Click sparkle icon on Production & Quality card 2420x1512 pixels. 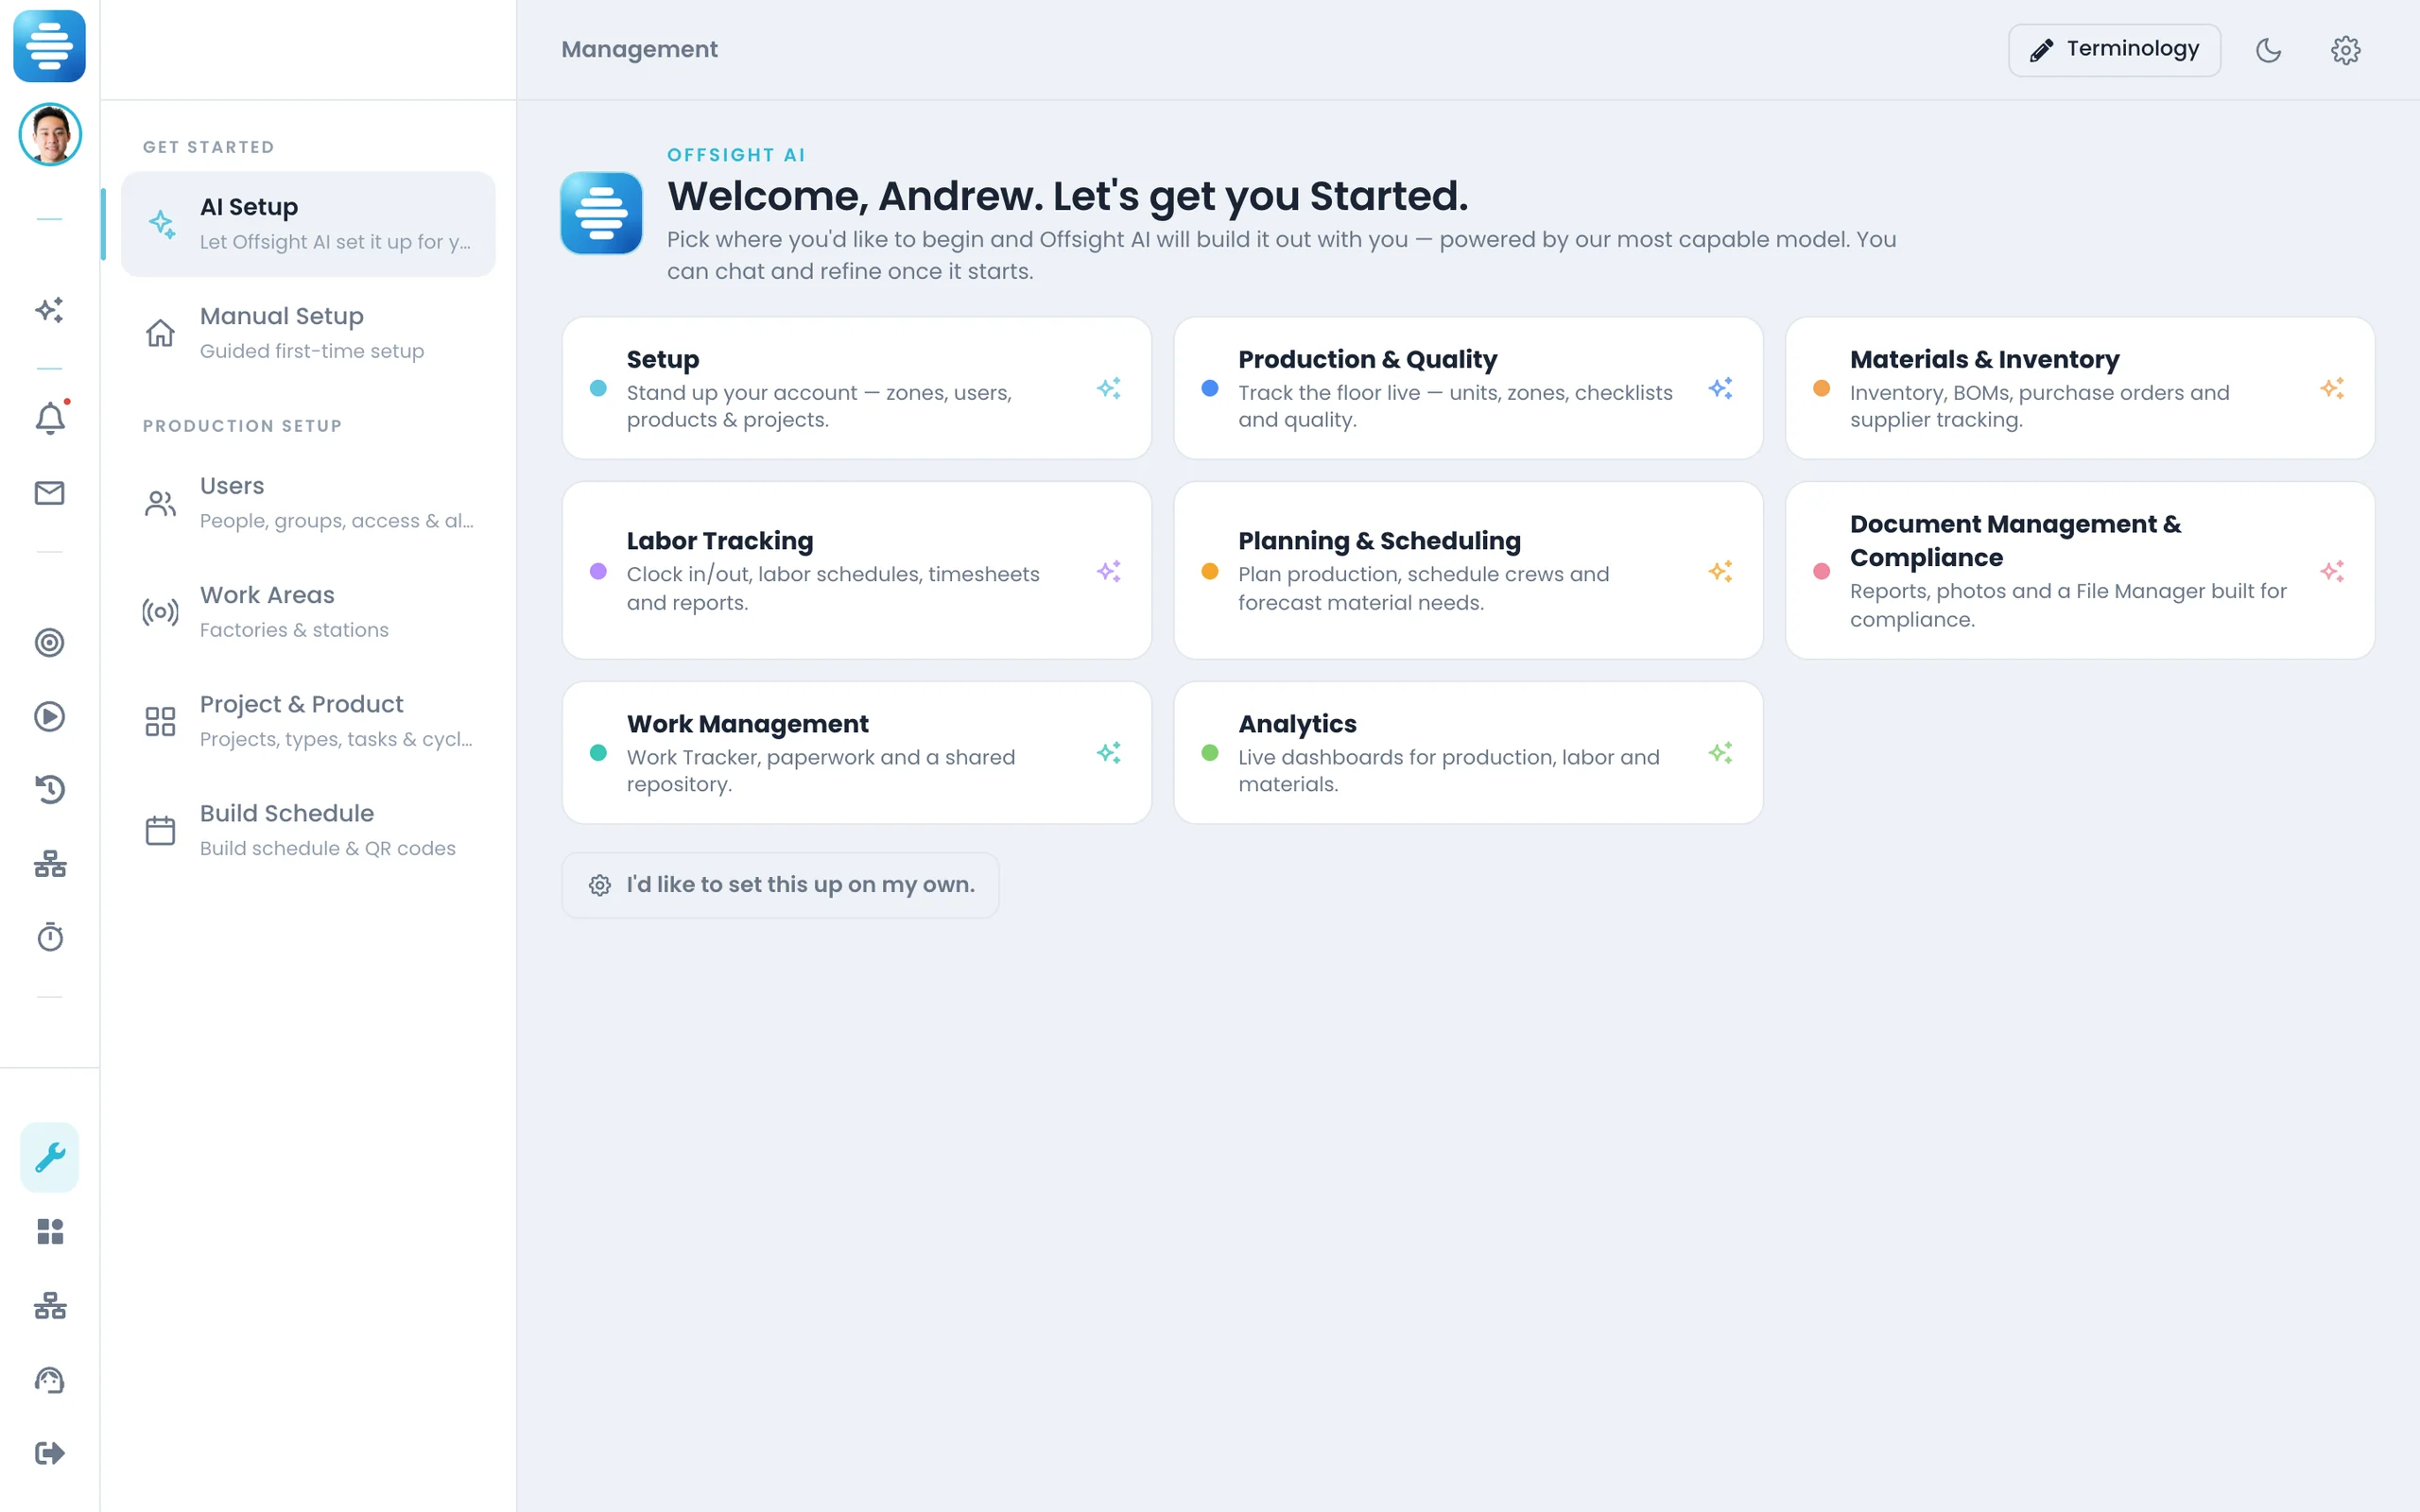click(x=1720, y=388)
